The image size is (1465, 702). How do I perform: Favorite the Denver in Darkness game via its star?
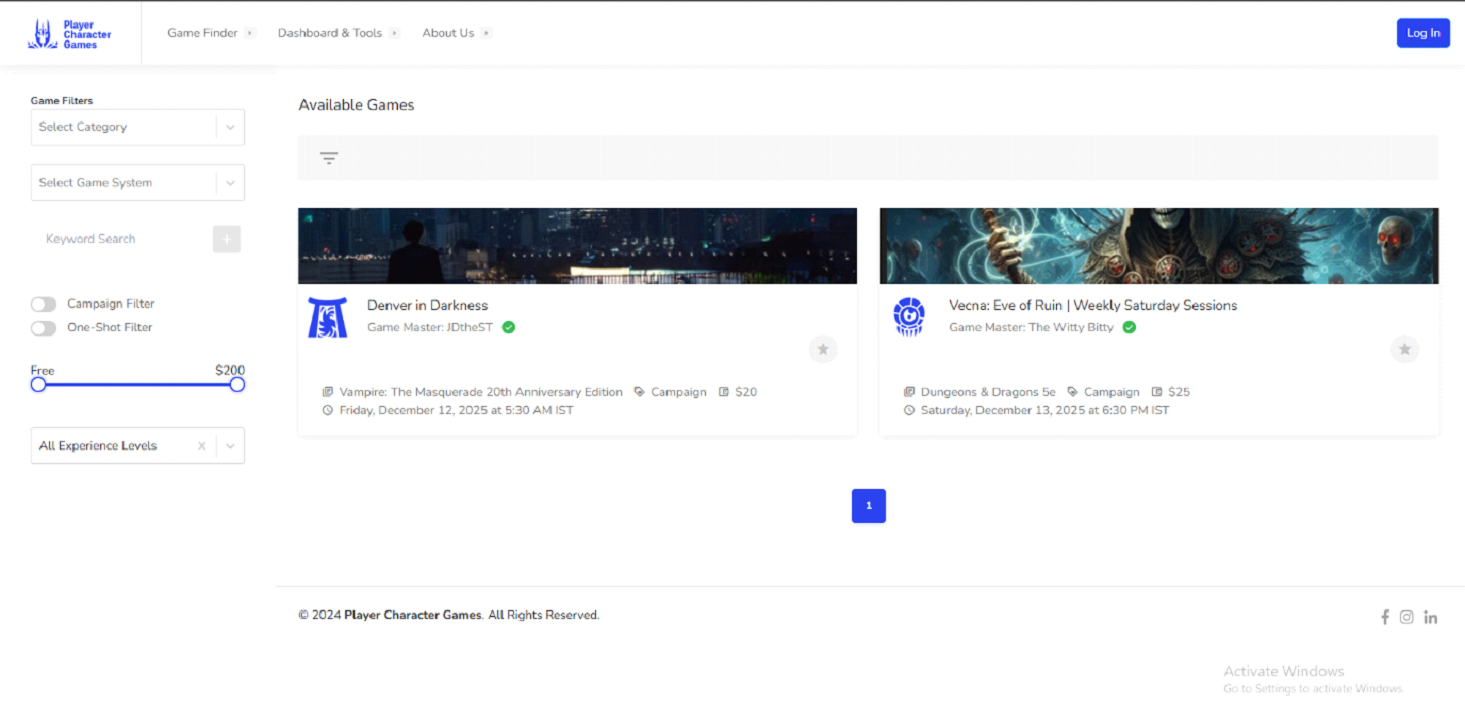point(823,349)
